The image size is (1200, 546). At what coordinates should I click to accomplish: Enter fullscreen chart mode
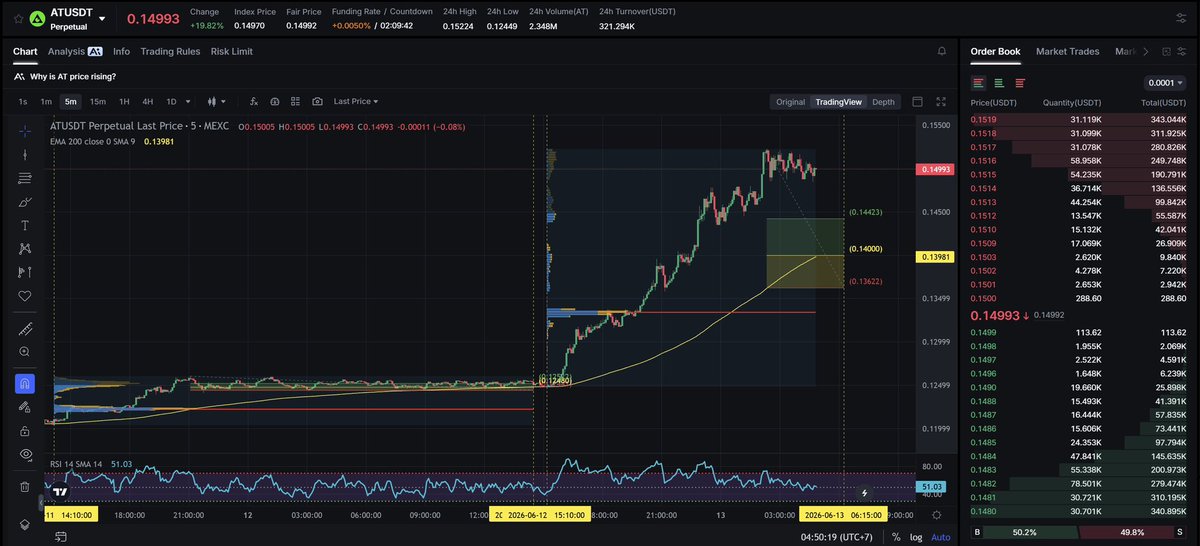(x=940, y=101)
